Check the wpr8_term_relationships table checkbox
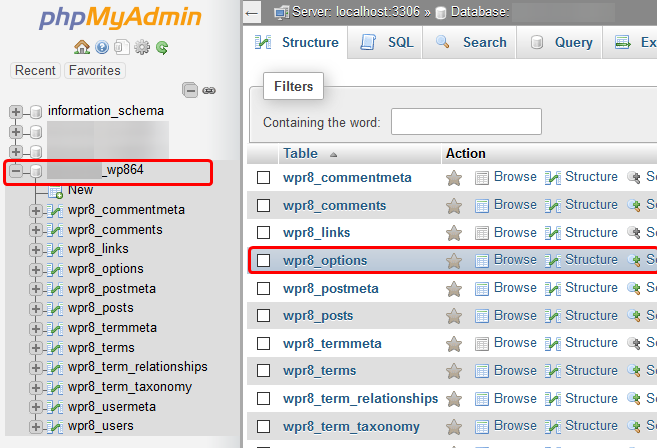The image size is (657, 448). click(263, 398)
